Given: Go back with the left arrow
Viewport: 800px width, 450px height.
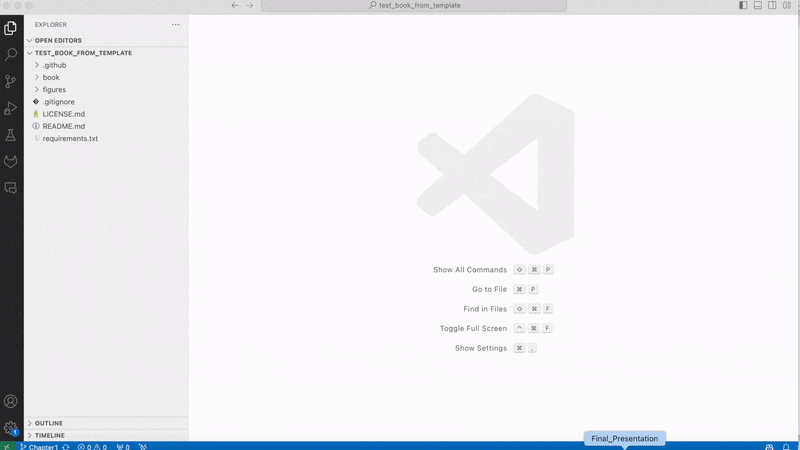Looking at the screenshot, I should click(x=235, y=5).
